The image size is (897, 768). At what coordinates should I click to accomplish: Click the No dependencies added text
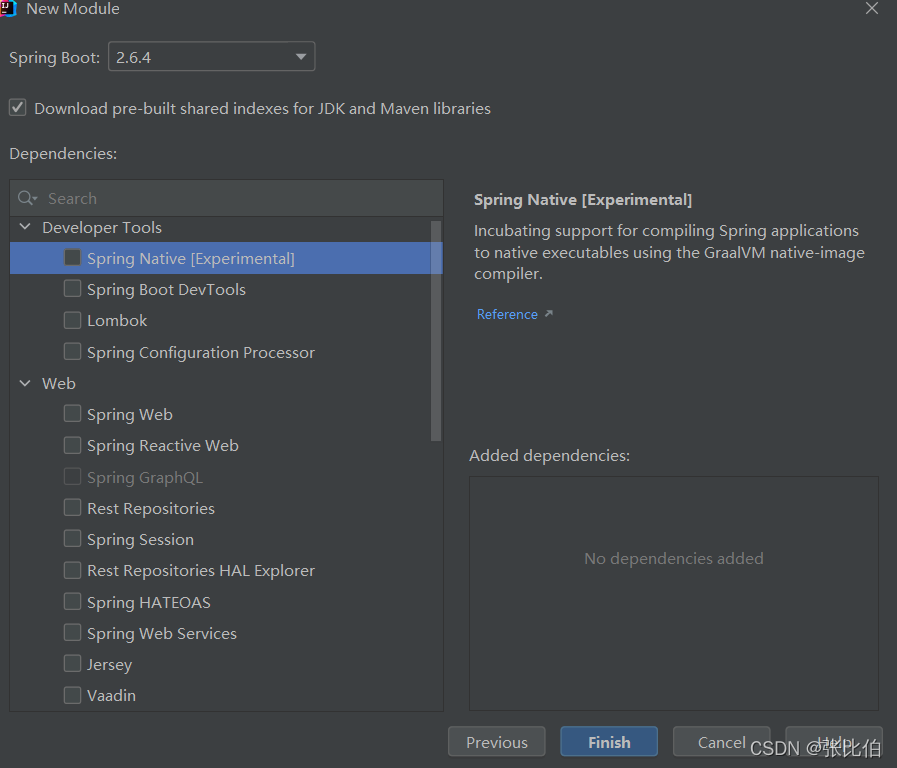tap(673, 558)
